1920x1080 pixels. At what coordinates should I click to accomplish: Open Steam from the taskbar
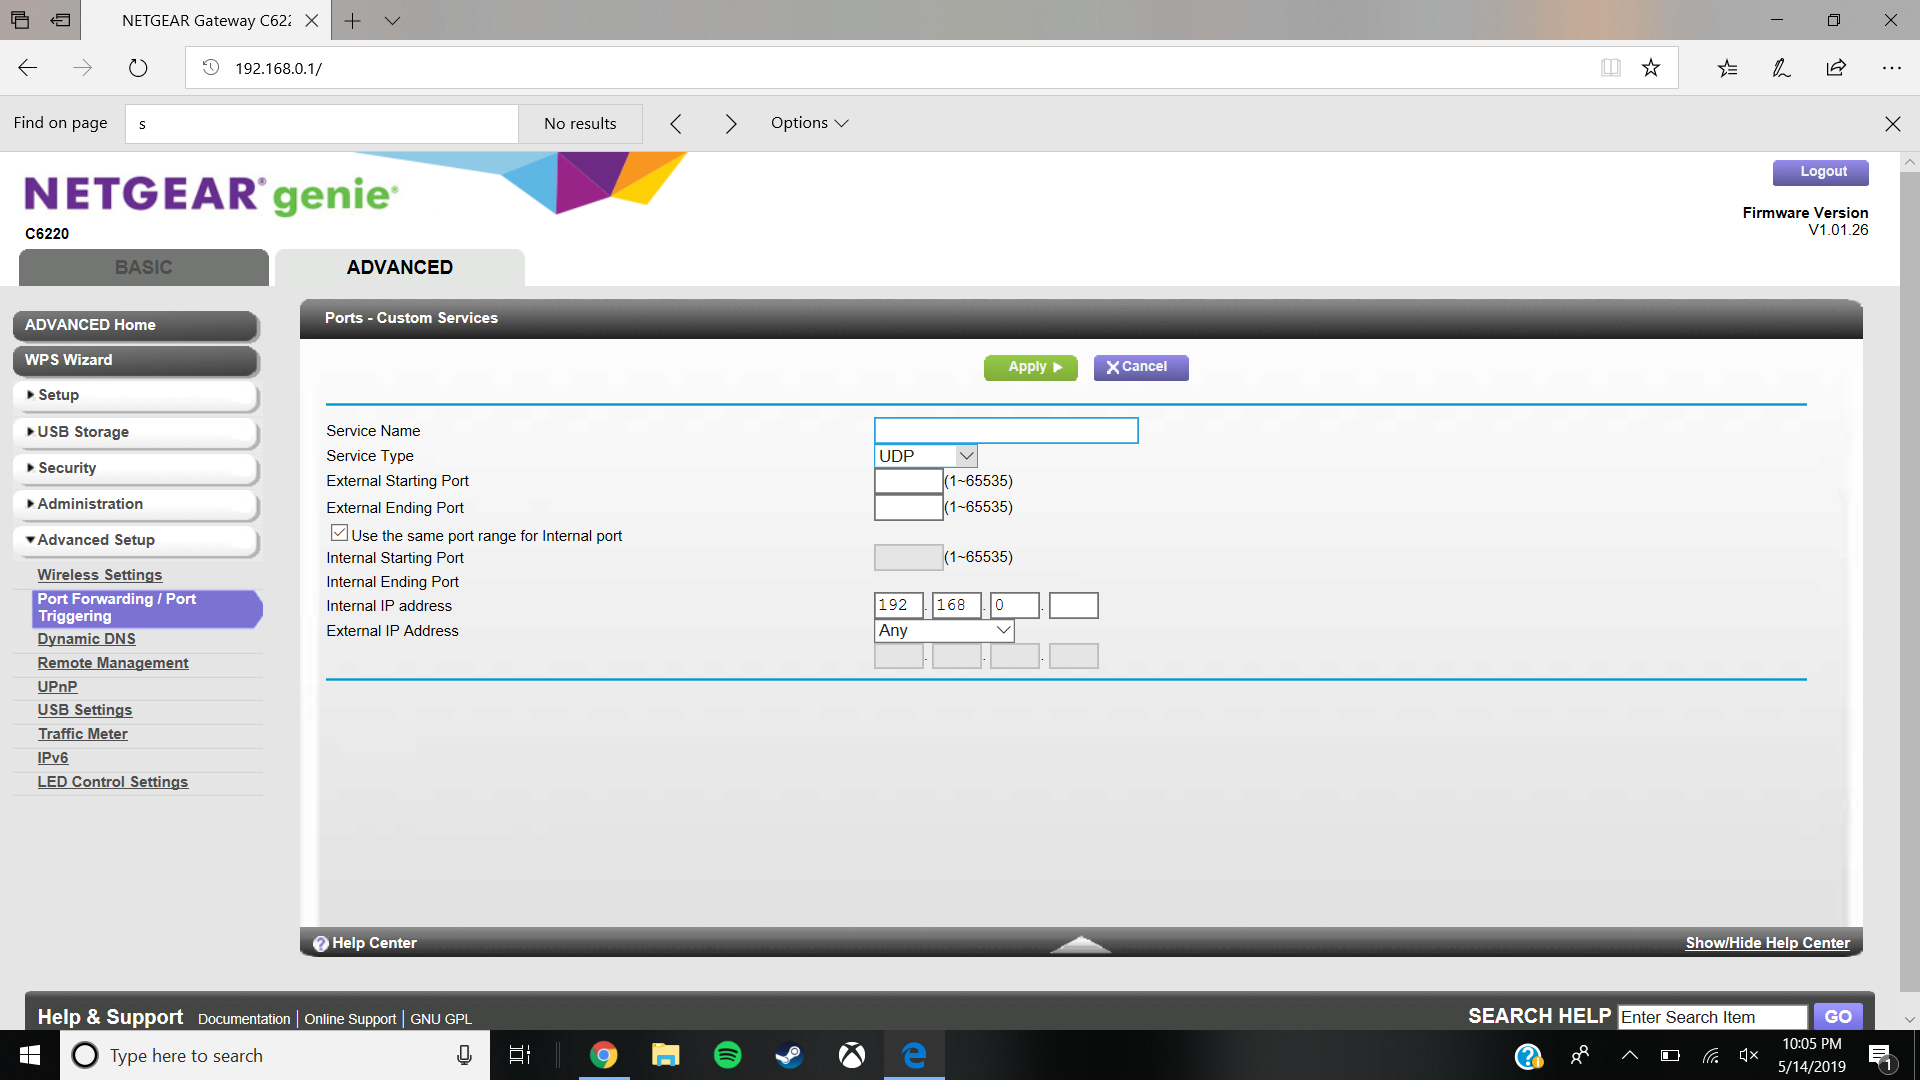[789, 1055]
